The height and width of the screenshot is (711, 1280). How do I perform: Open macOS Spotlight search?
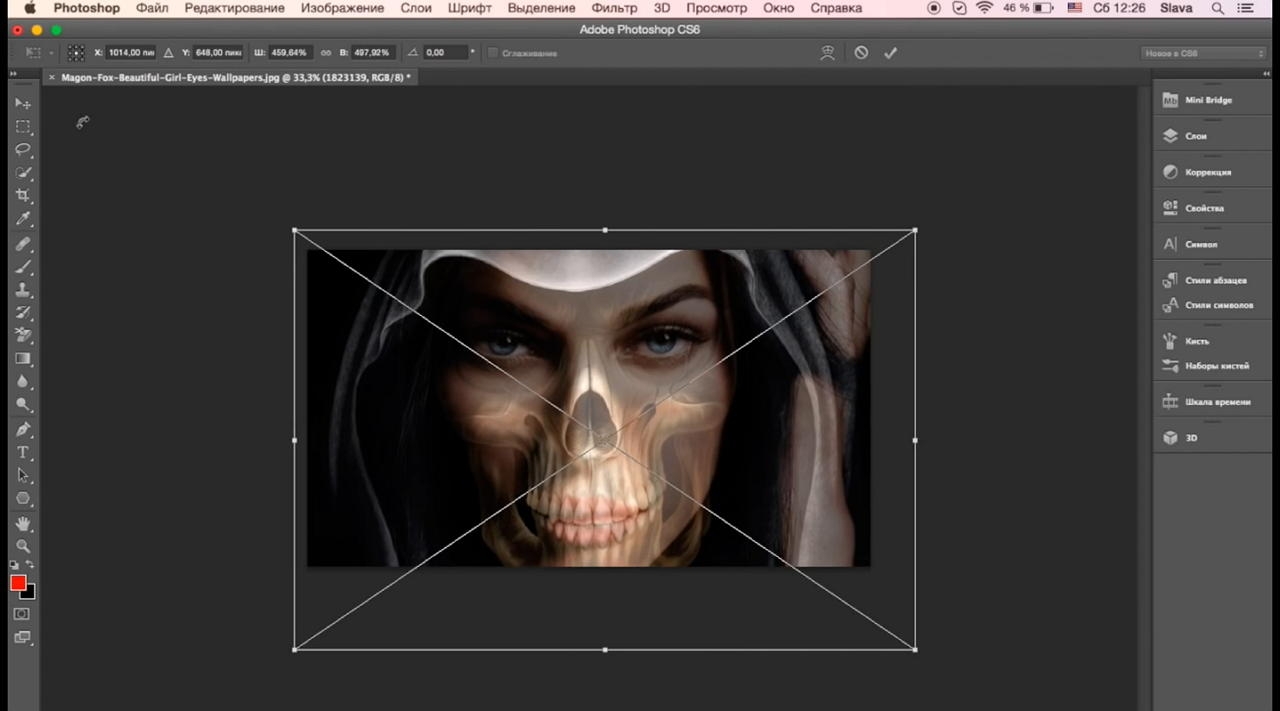[1217, 8]
